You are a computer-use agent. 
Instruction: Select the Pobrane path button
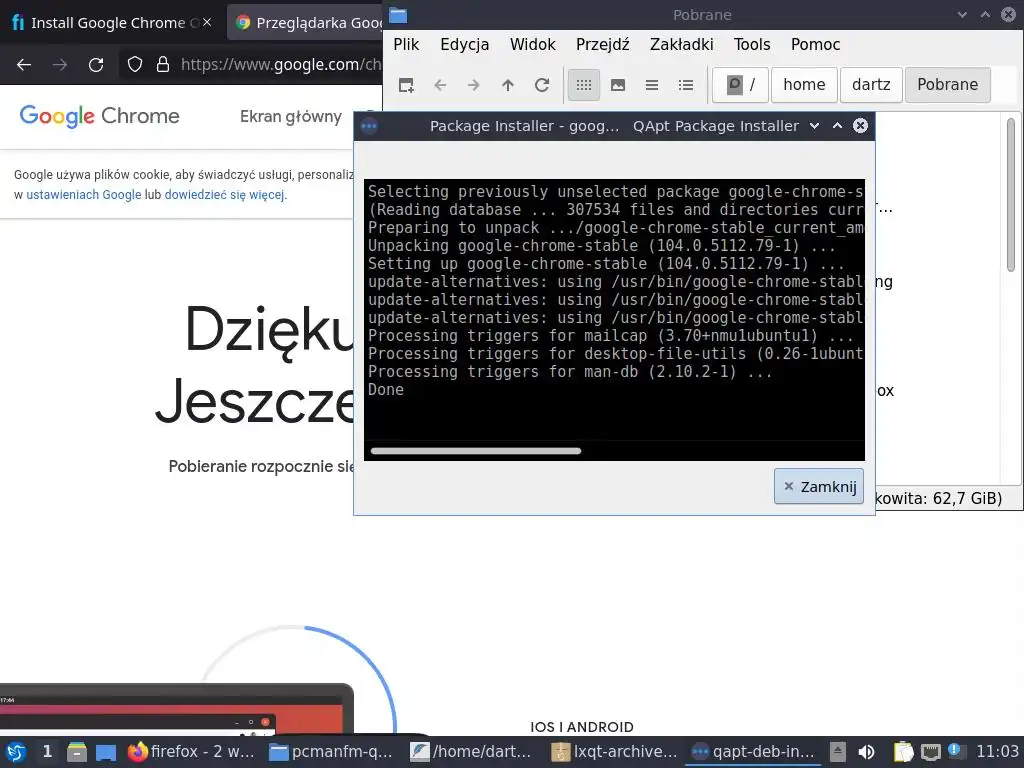(948, 85)
